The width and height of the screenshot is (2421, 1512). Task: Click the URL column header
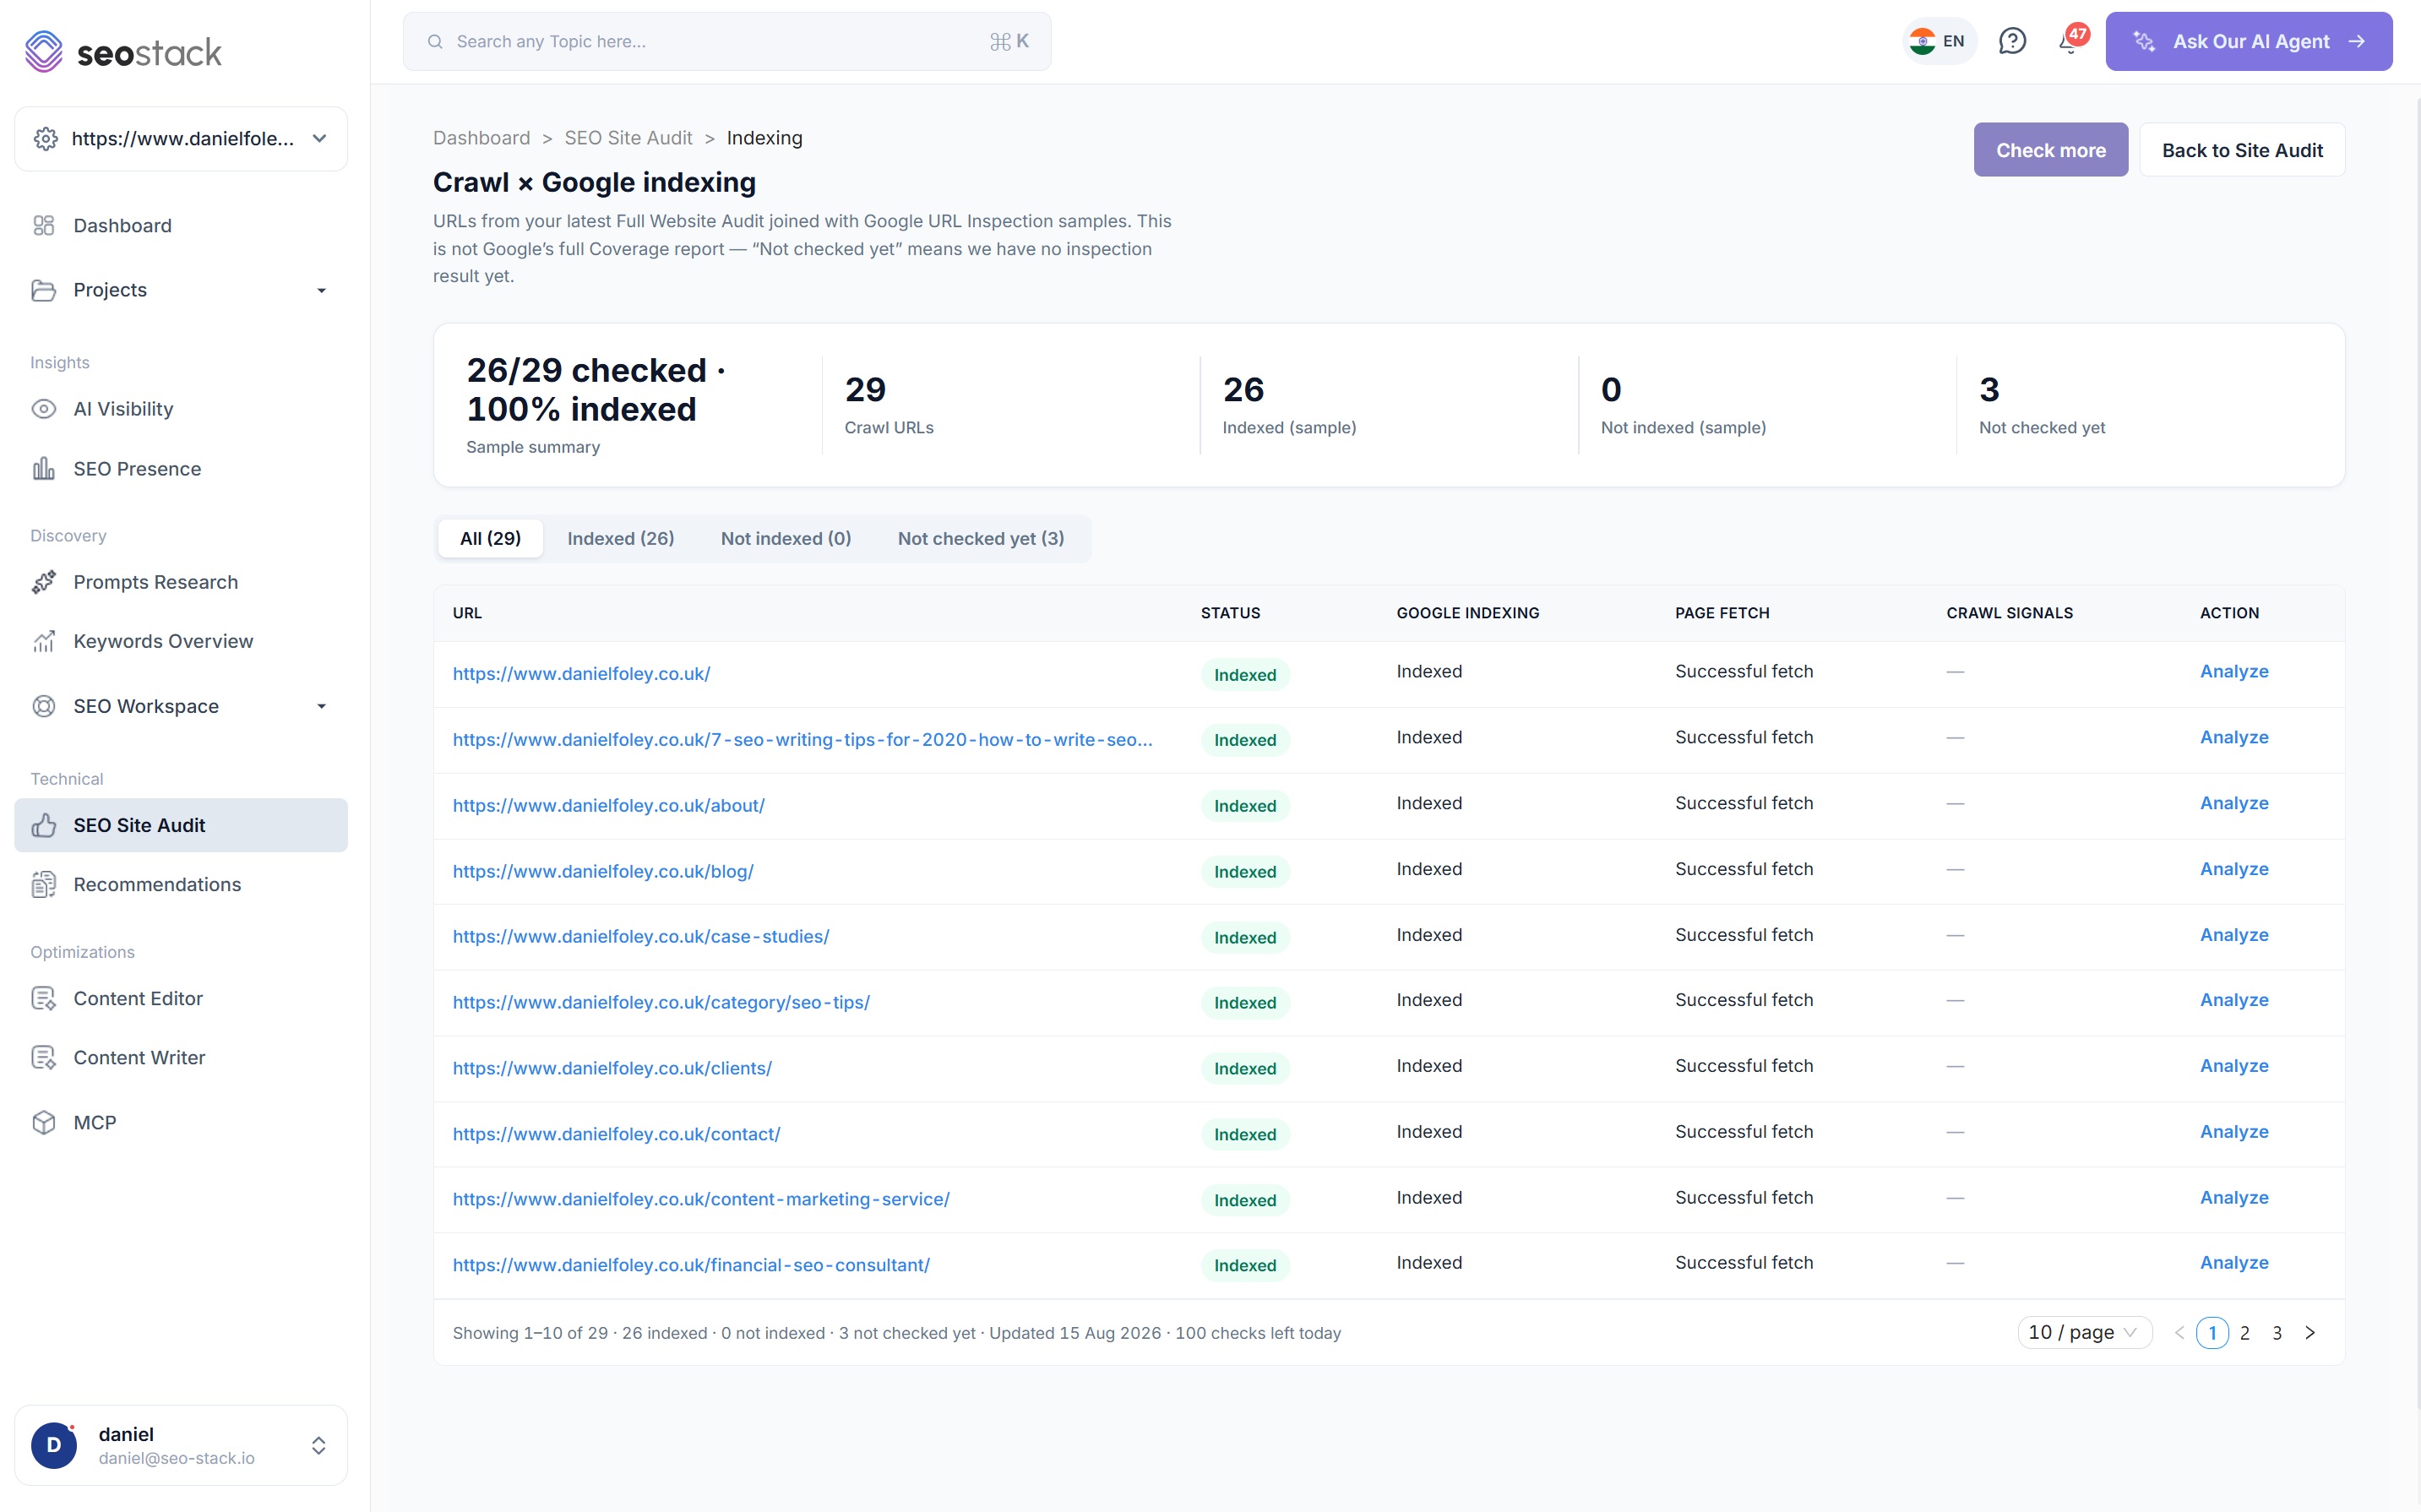tap(467, 613)
